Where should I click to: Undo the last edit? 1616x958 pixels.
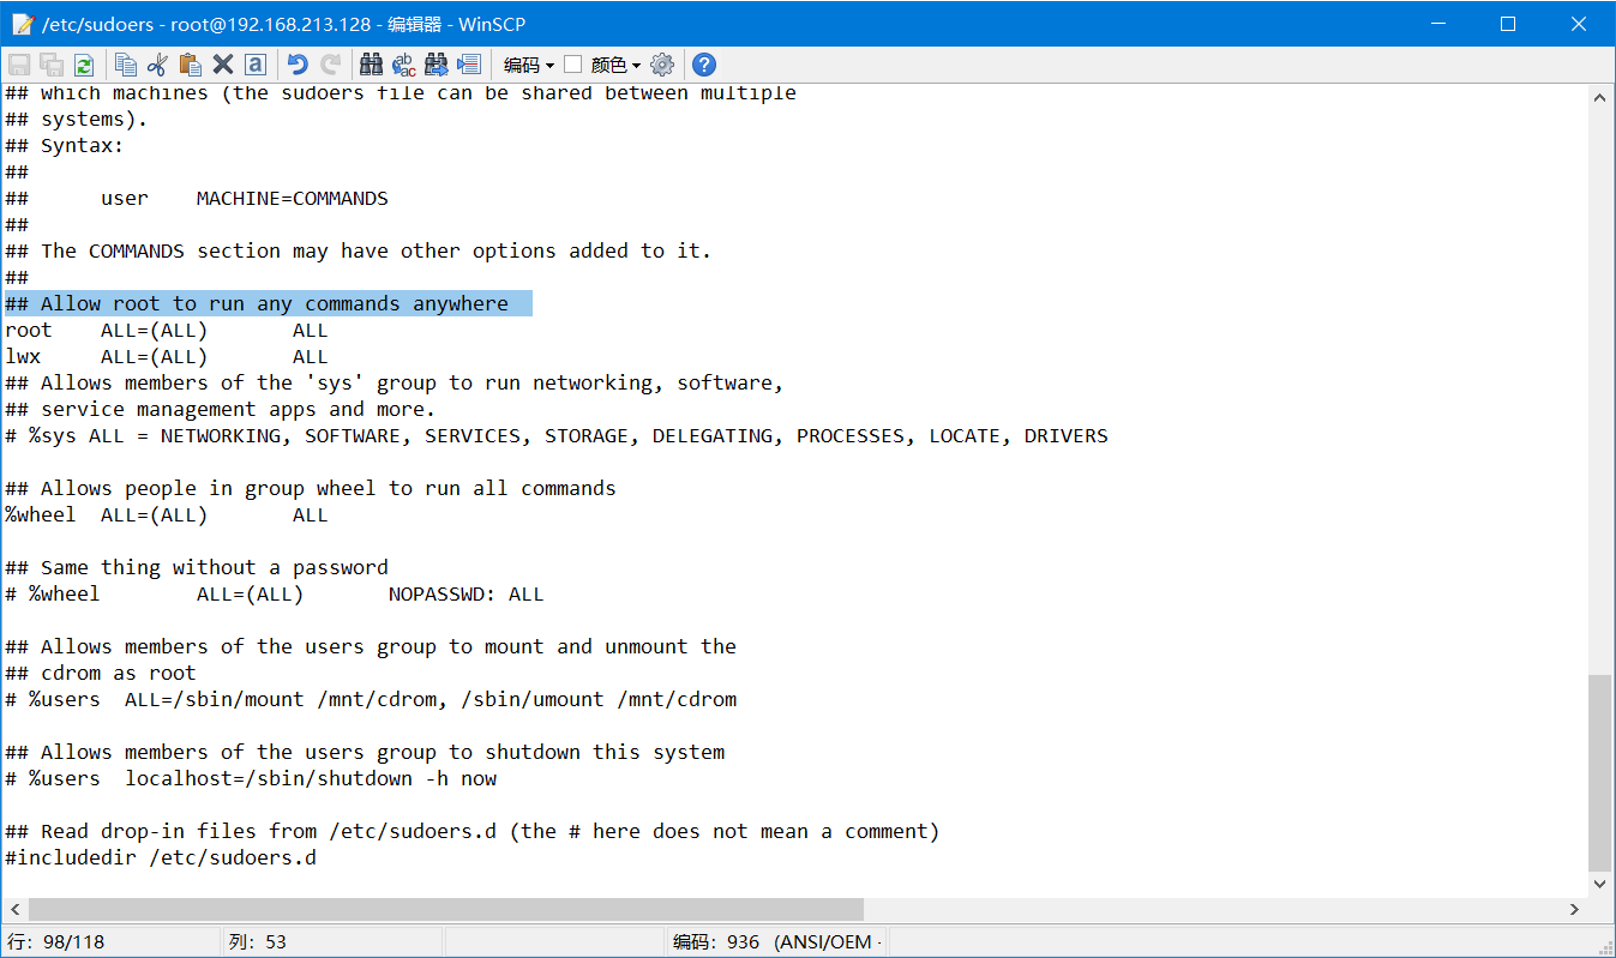click(x=297, y=65)
